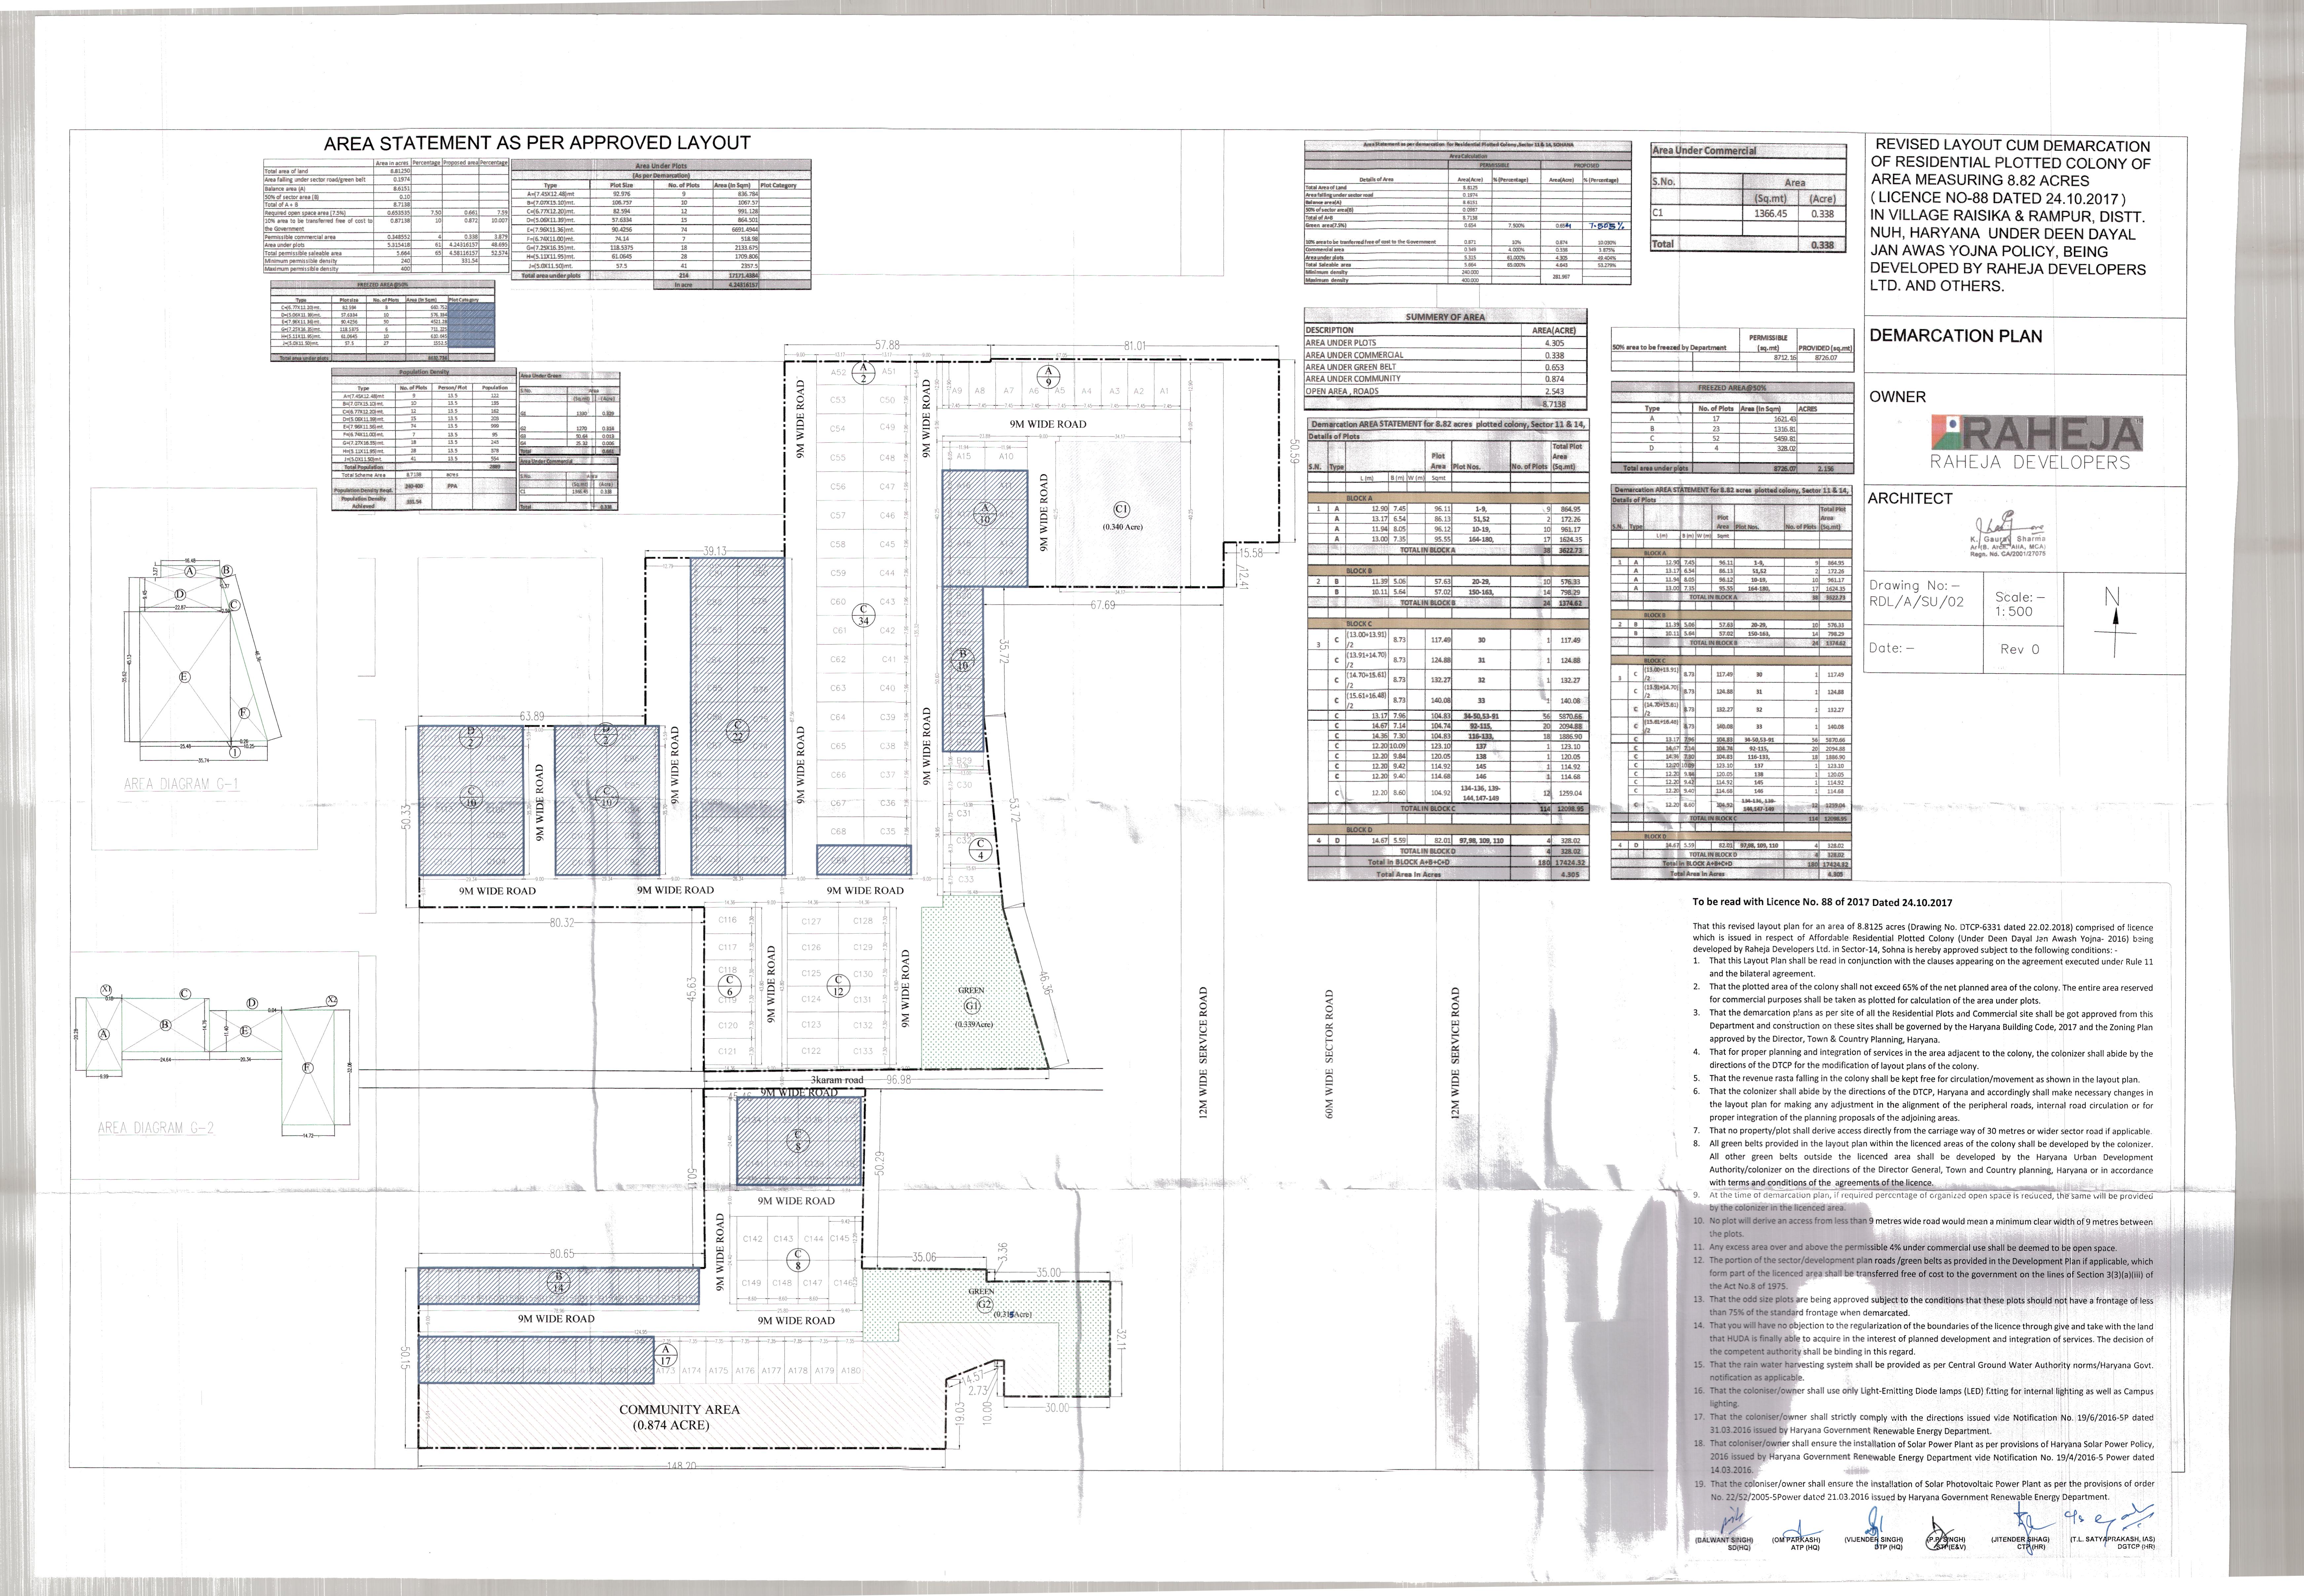Click the Area Under Commercial table heading

click(1704, 151)
